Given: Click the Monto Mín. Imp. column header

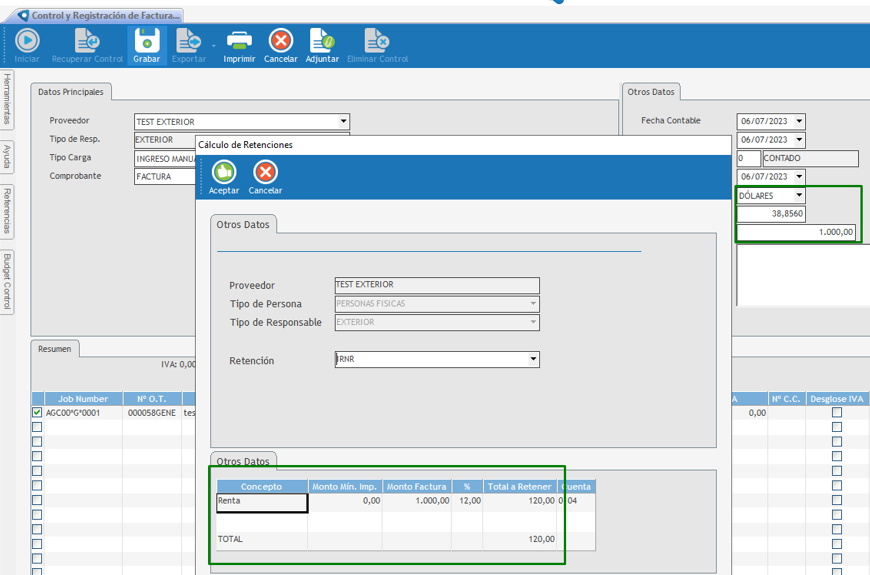Looking at the screenshot, I should click(345, 487).
